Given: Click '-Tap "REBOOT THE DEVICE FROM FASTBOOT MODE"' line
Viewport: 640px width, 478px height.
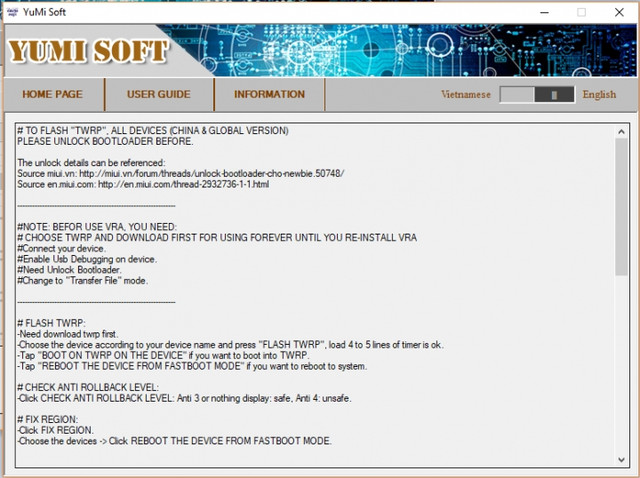Looking at the screenshot, I should point(192,366).
